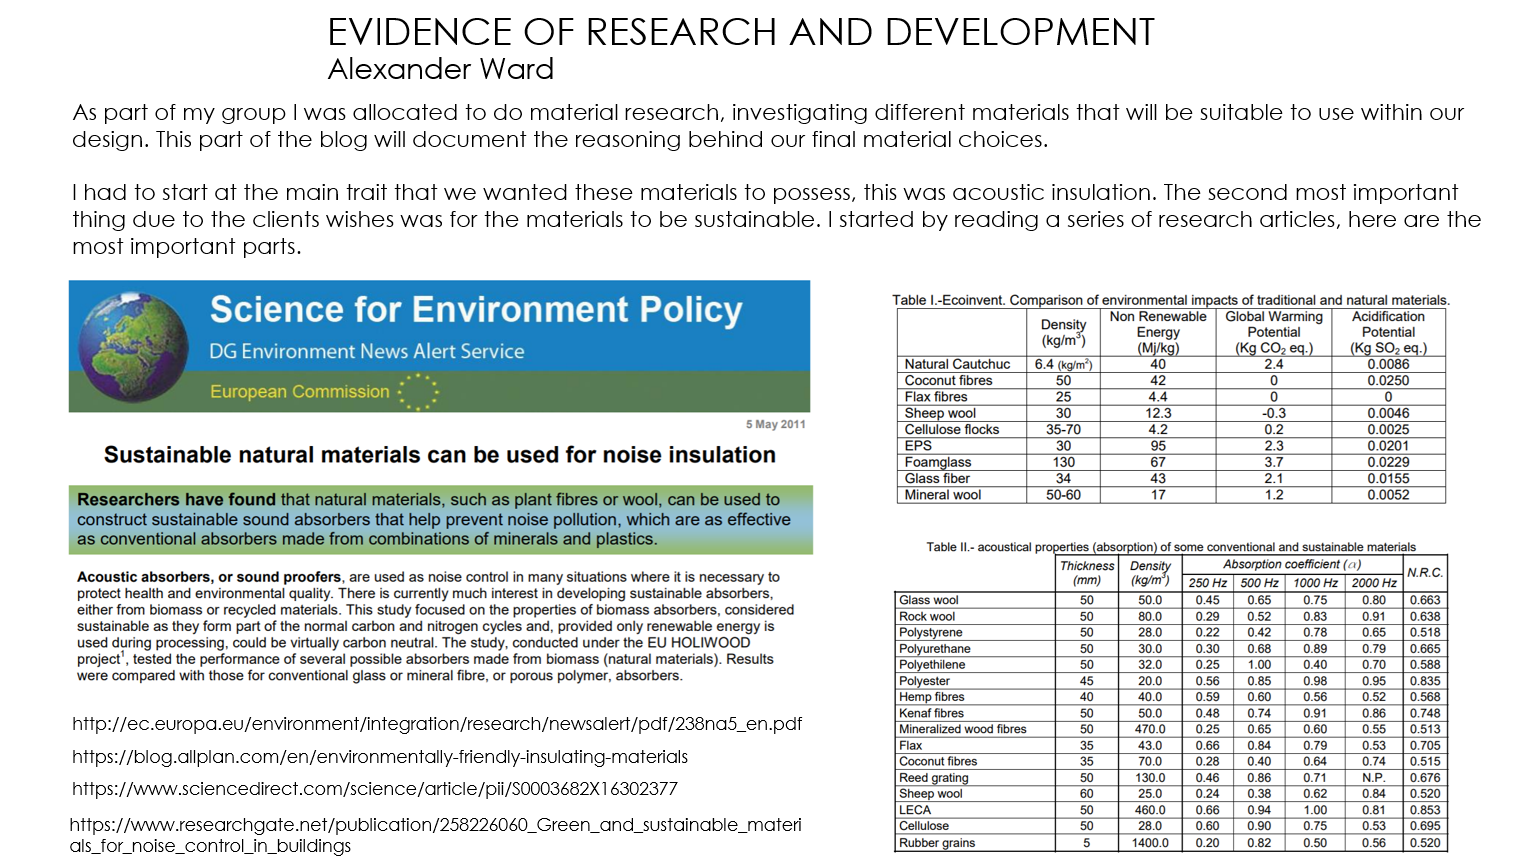
Task: Open the researchgate.net publication link
Action: [x=435, y=825]
